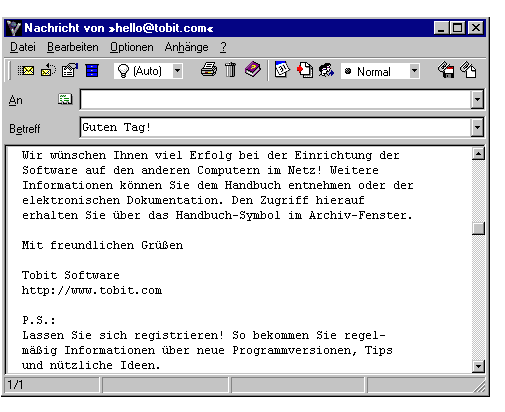This screenshot has width=505, height=412.
Task: Click the message body scrollbar down arrow
Action: [478, 366]
